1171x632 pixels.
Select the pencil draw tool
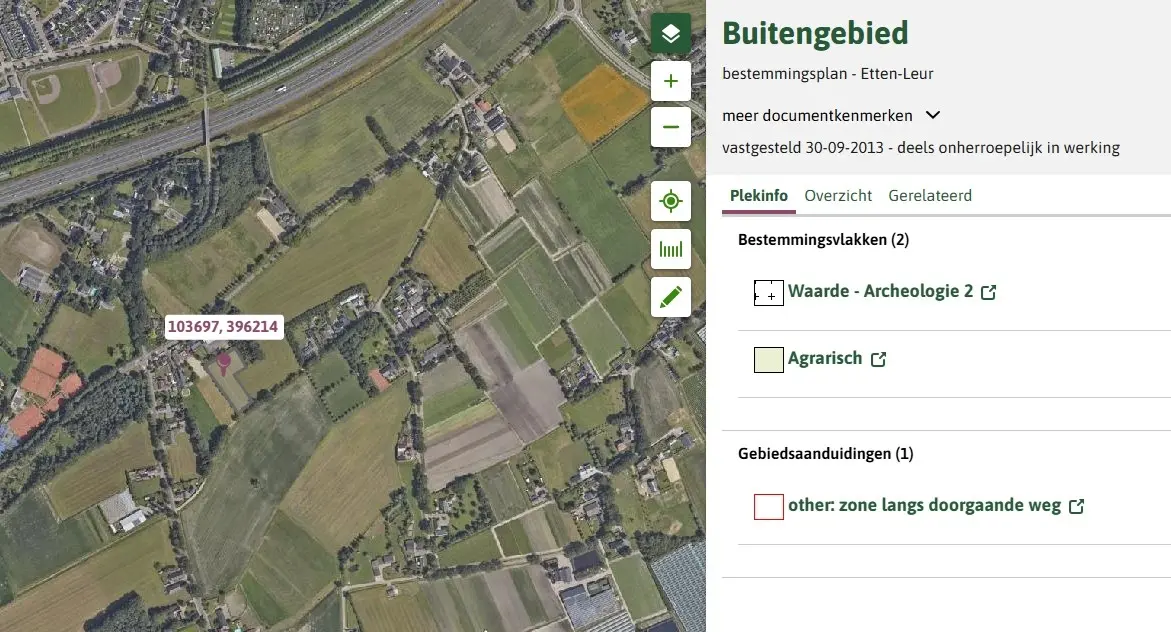pos(671,297)
